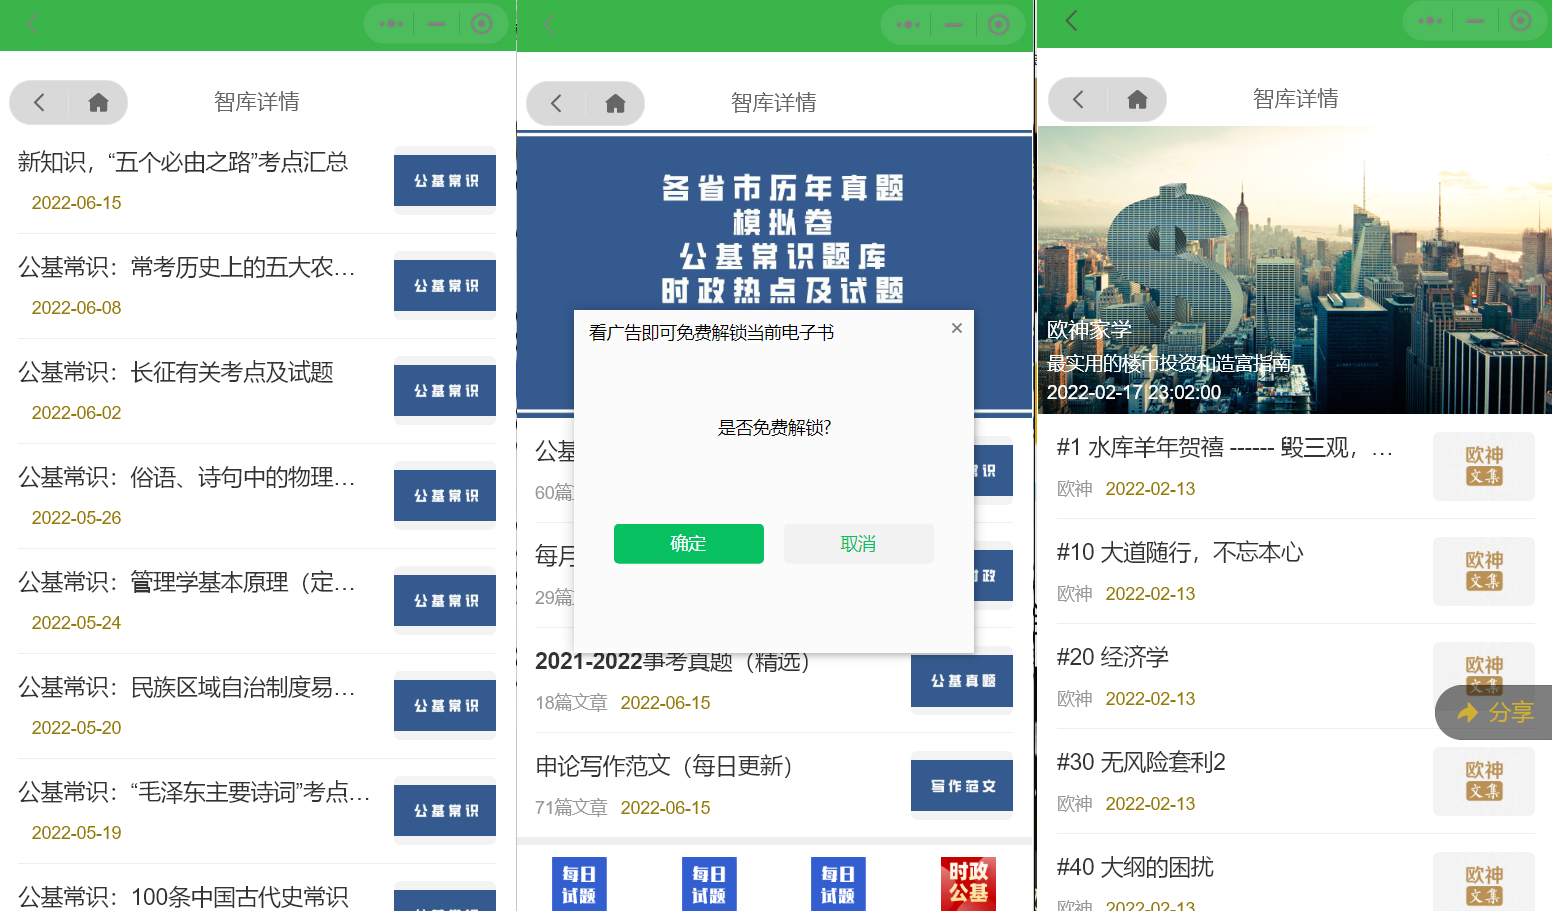Image resolution: width=1552 pixels, height=911 pixels.
Task: Open the more-options dots in middle panel's green header
Action: [x=908, y=24]
